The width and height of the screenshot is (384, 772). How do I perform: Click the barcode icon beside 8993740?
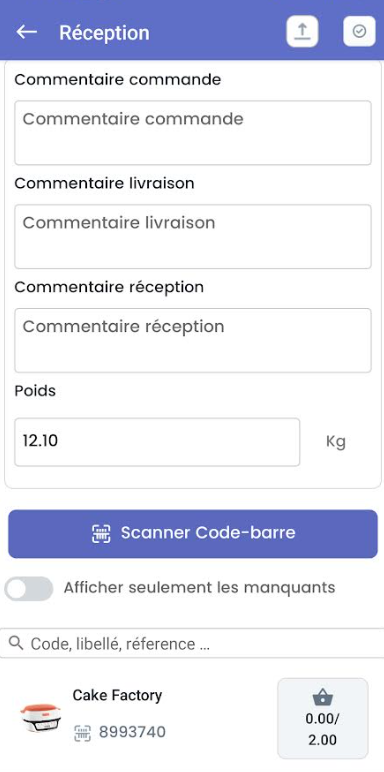pyautogui.click(x=83, y=733)
